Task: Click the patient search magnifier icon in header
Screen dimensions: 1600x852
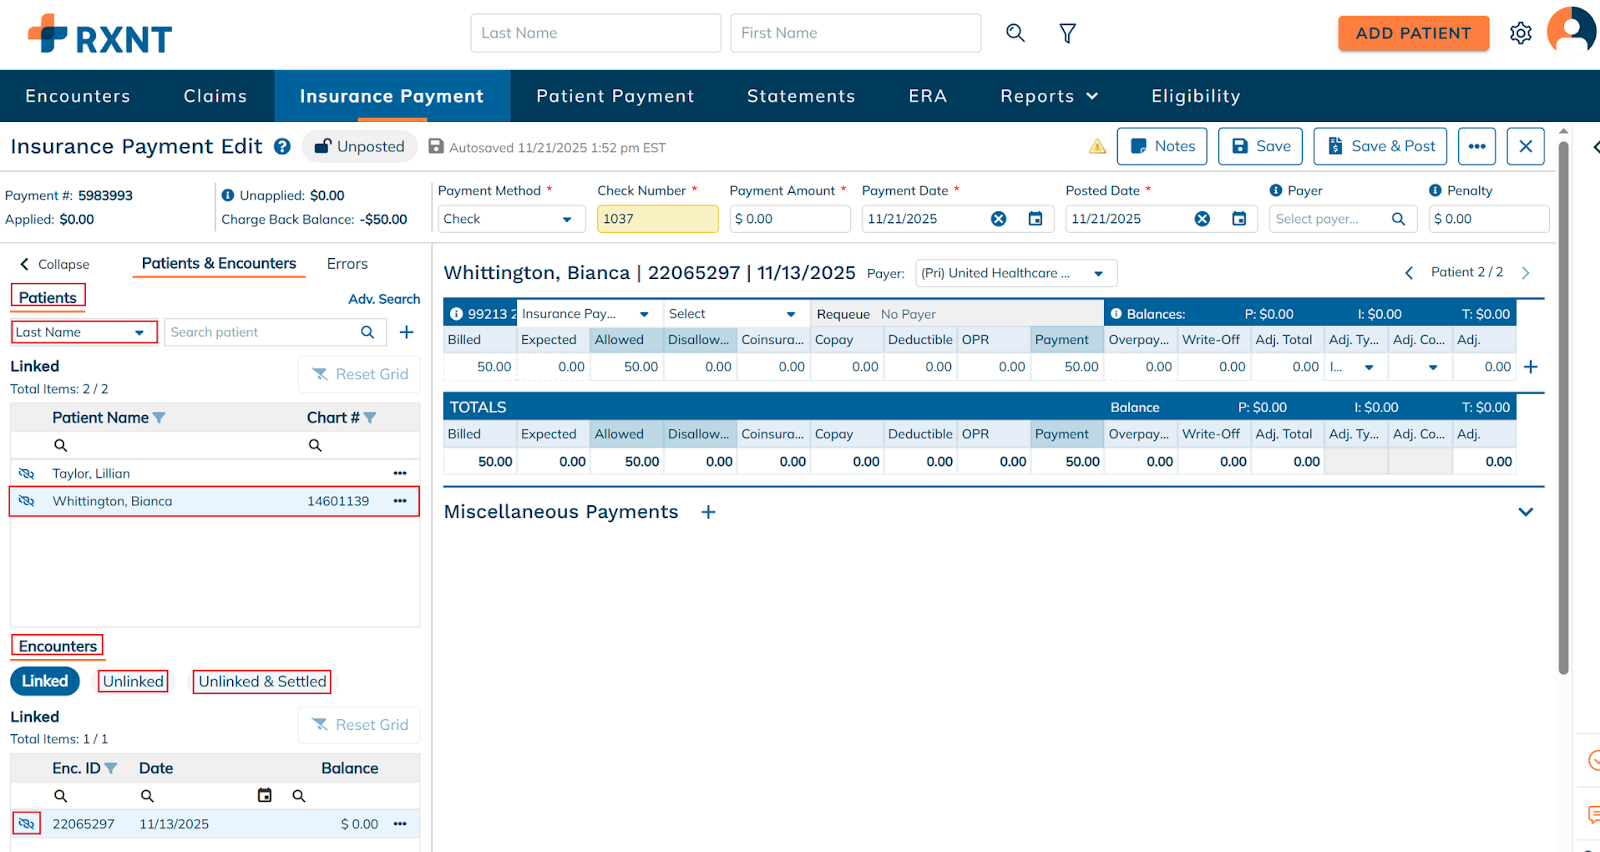Action: (1015, 33)
